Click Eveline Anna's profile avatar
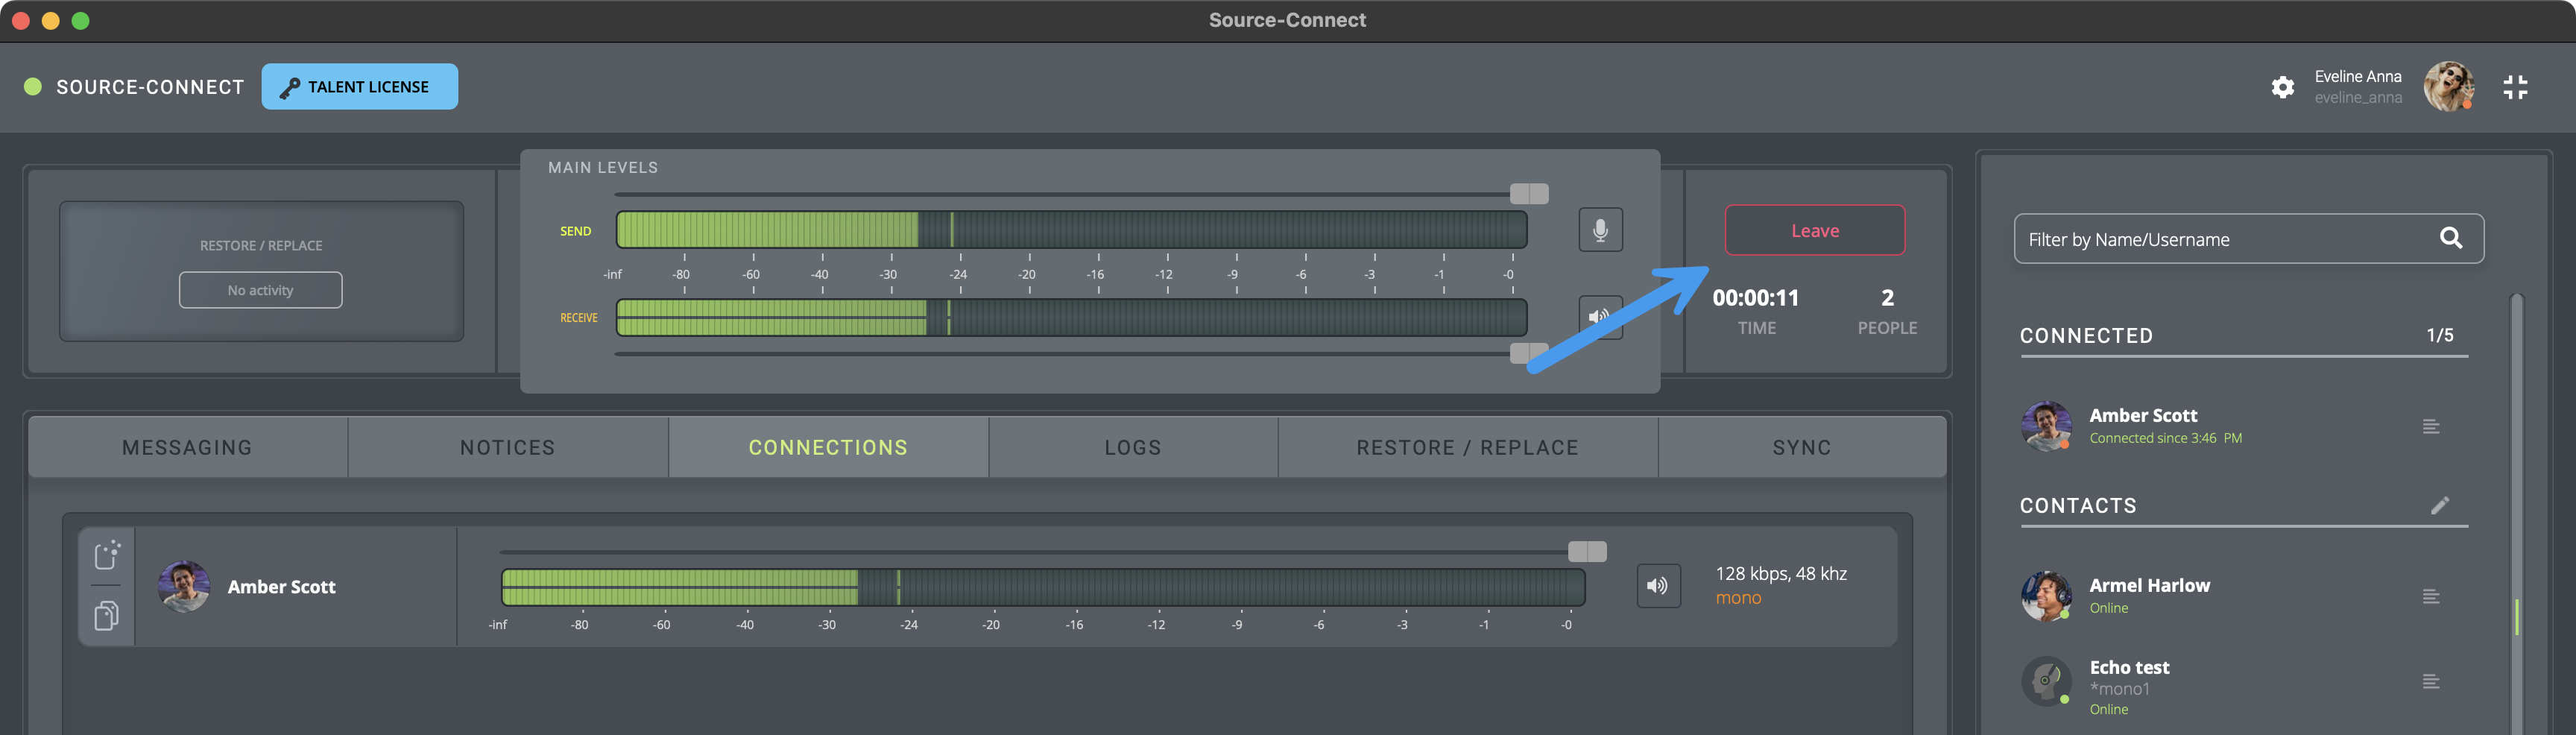The height and width of the screenshot is (735, 2576). coord(2447,87)
